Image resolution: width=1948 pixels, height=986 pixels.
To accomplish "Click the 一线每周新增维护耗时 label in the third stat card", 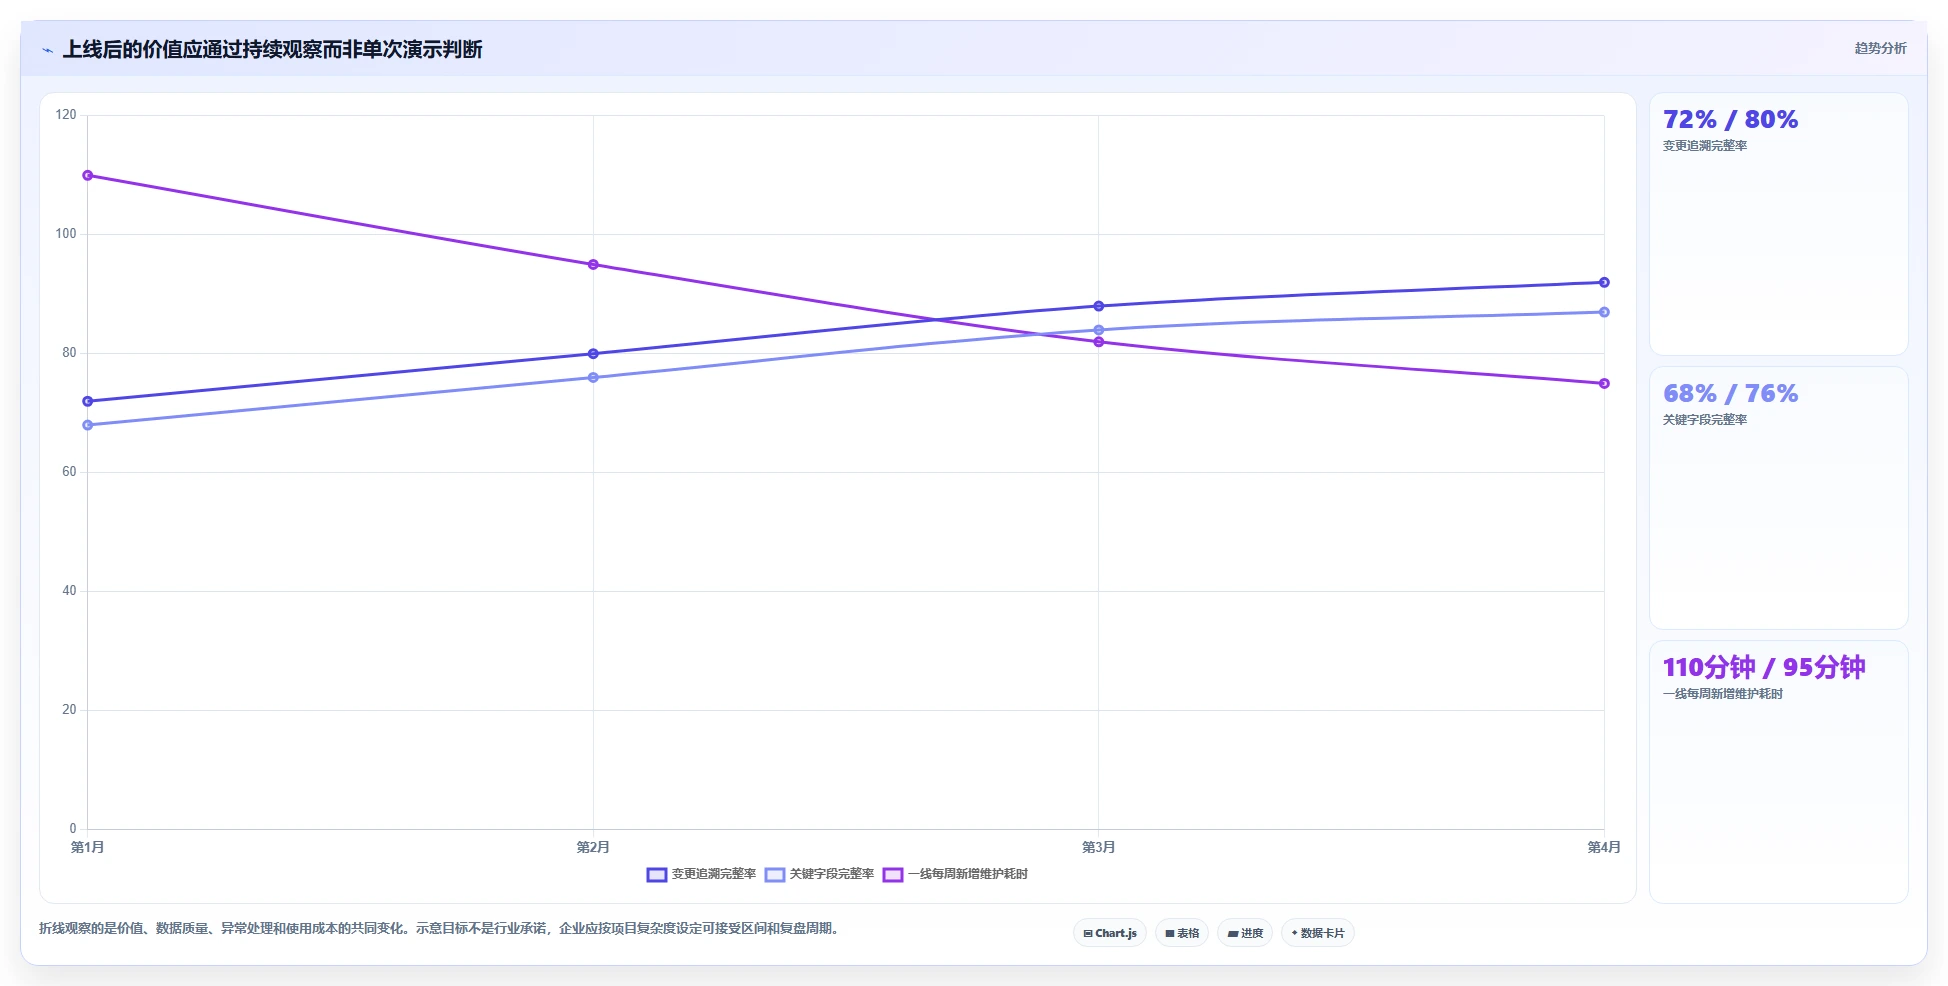I will pos(1723,694).
